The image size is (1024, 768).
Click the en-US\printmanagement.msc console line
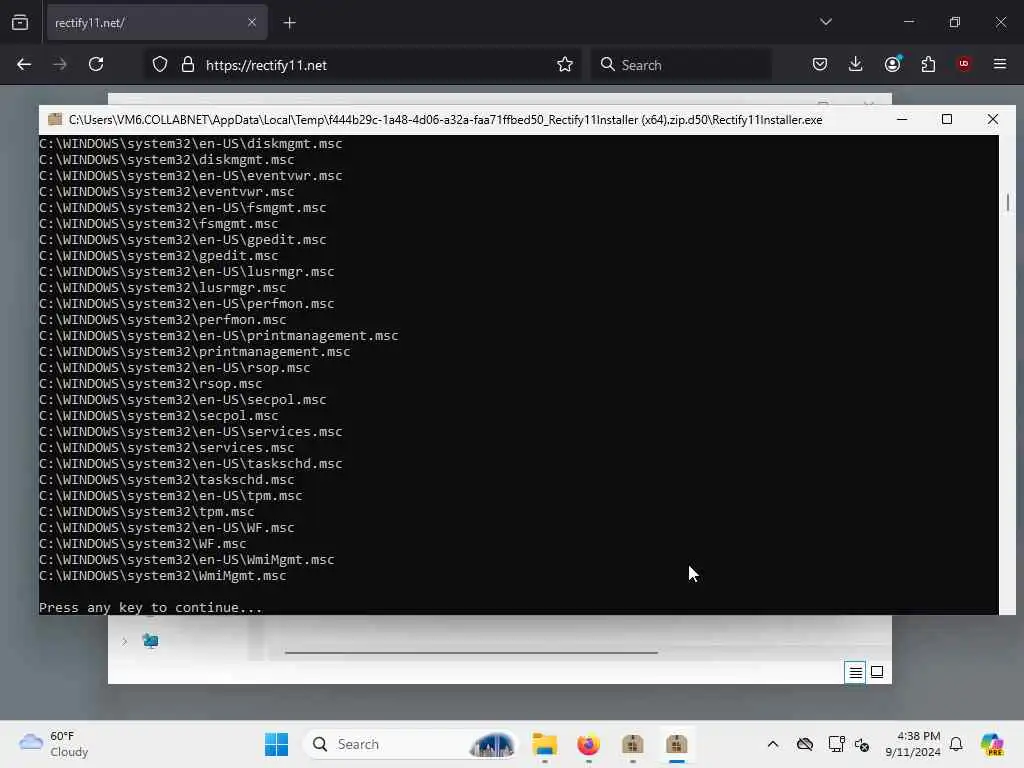click(x=218, y=336)
